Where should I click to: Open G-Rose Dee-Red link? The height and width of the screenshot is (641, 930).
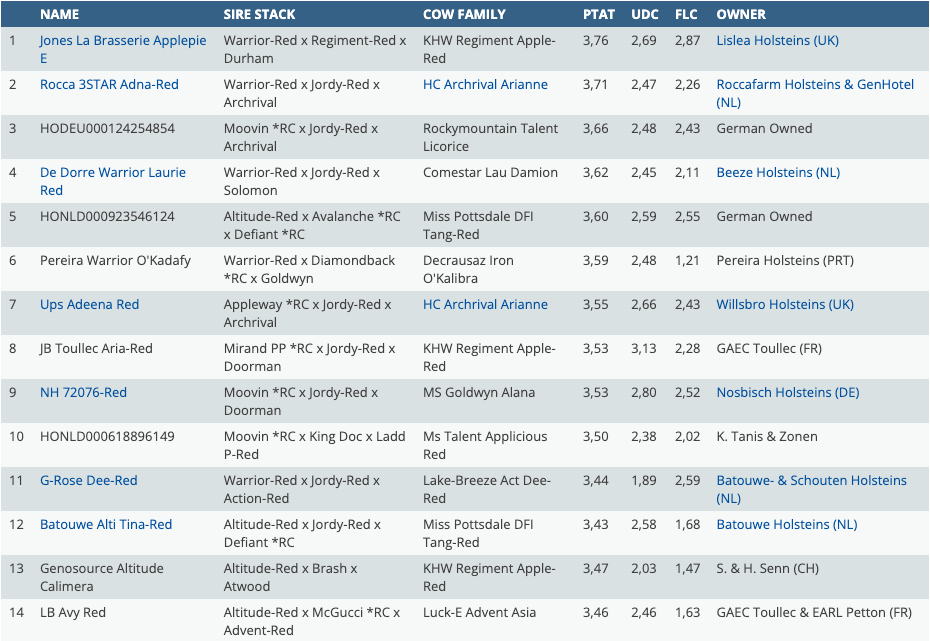pyautogui.click(x=88, y=481)
